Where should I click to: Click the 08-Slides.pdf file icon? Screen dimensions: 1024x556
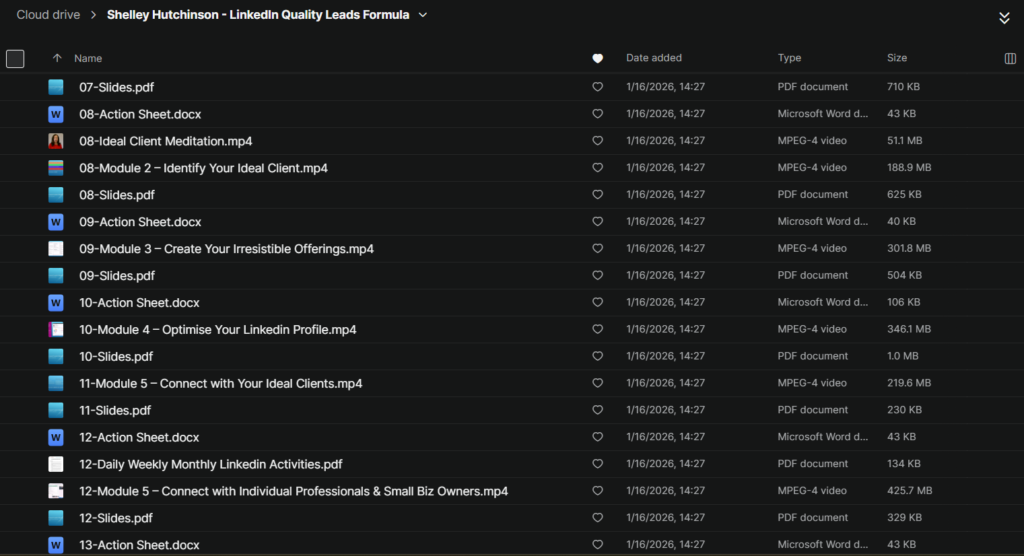56,195
